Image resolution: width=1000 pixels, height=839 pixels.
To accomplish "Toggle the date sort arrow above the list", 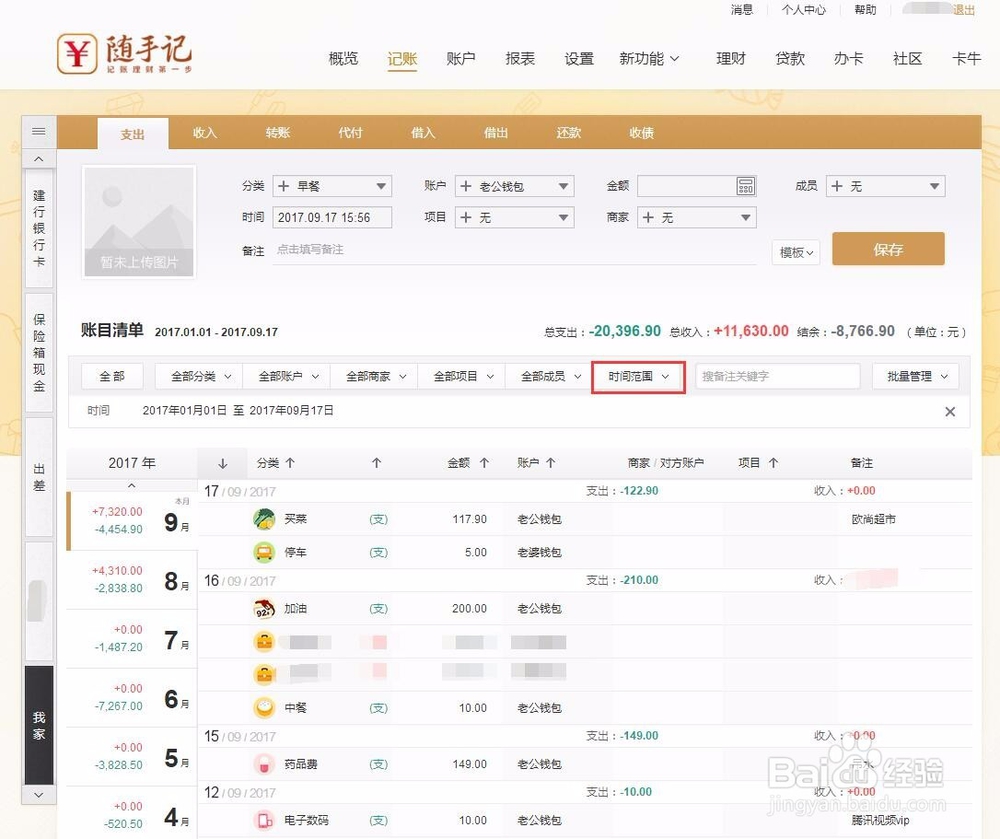I will point(222,462).
